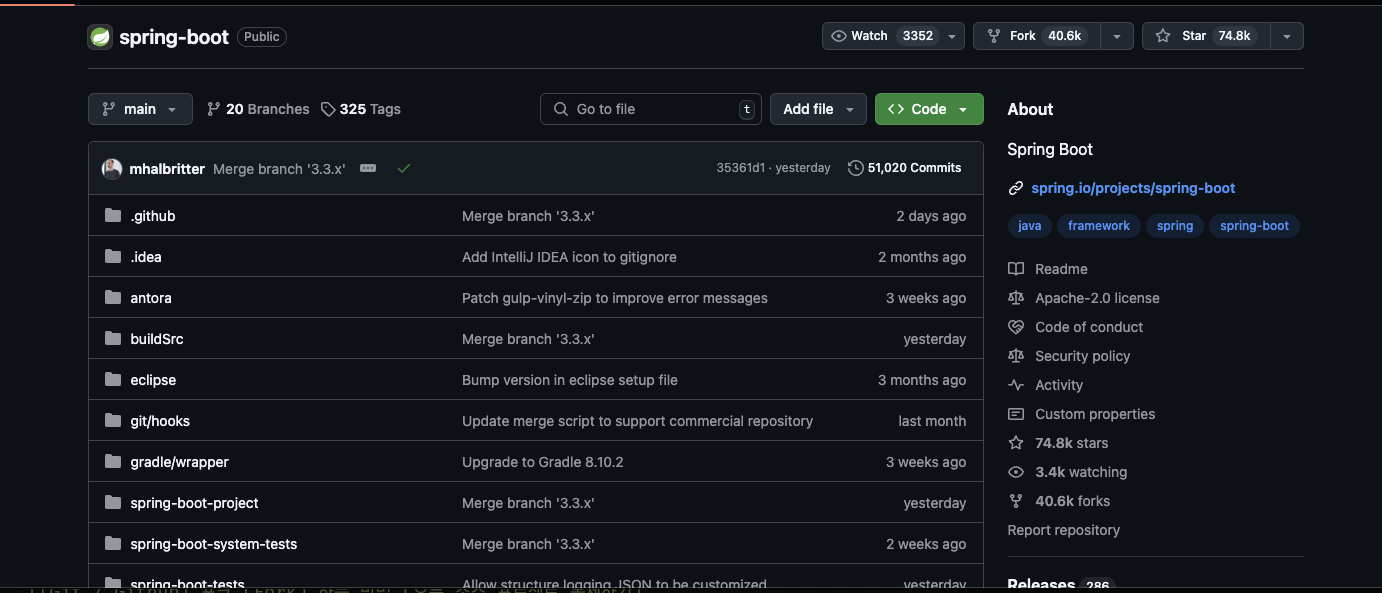Viewport: 1382px width, 593px height.
Task: Open the Watch notifications dropdown
Action: point(893,36)
